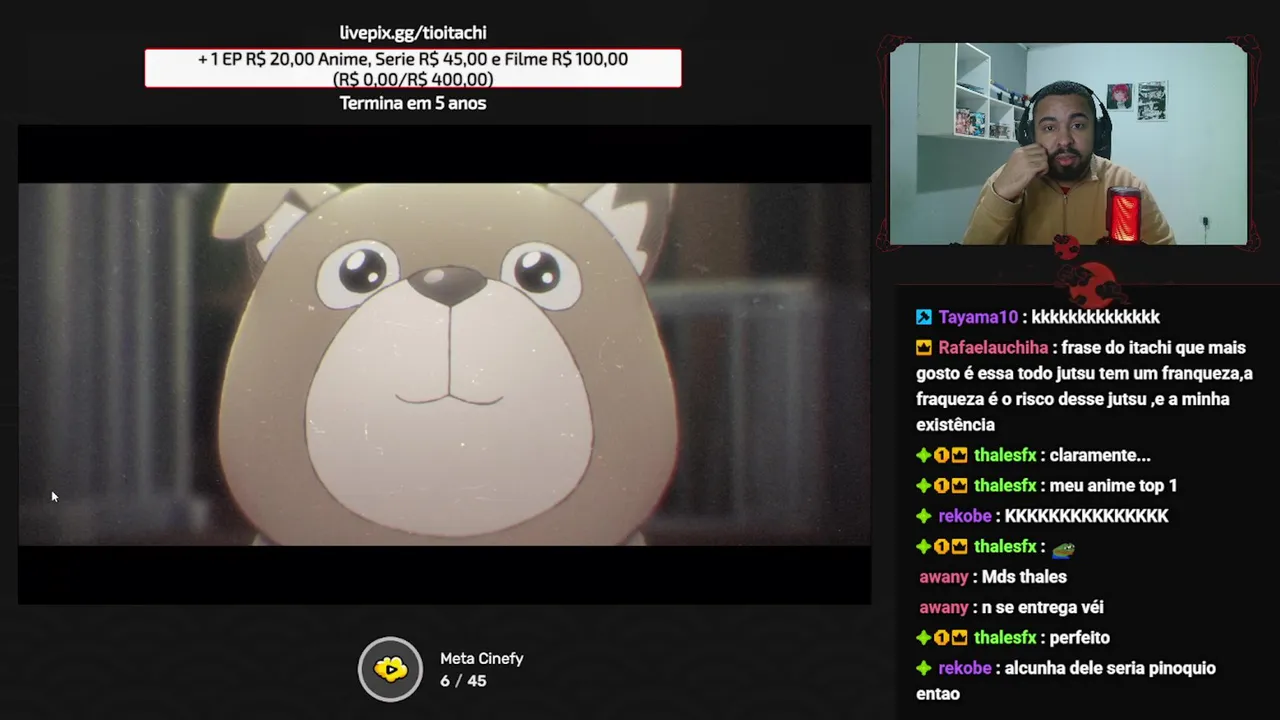Click green plus badge on thalesfx 'perfeito' row

coord(924,638)
